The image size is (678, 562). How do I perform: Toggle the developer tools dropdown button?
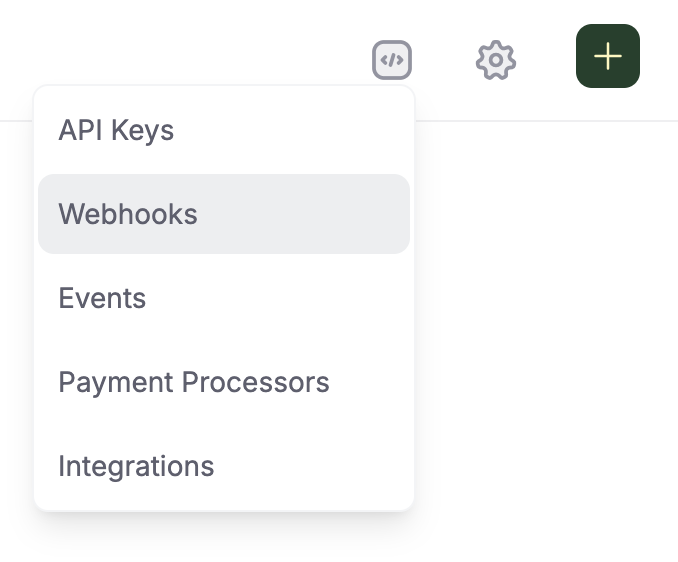pos(392,60)
